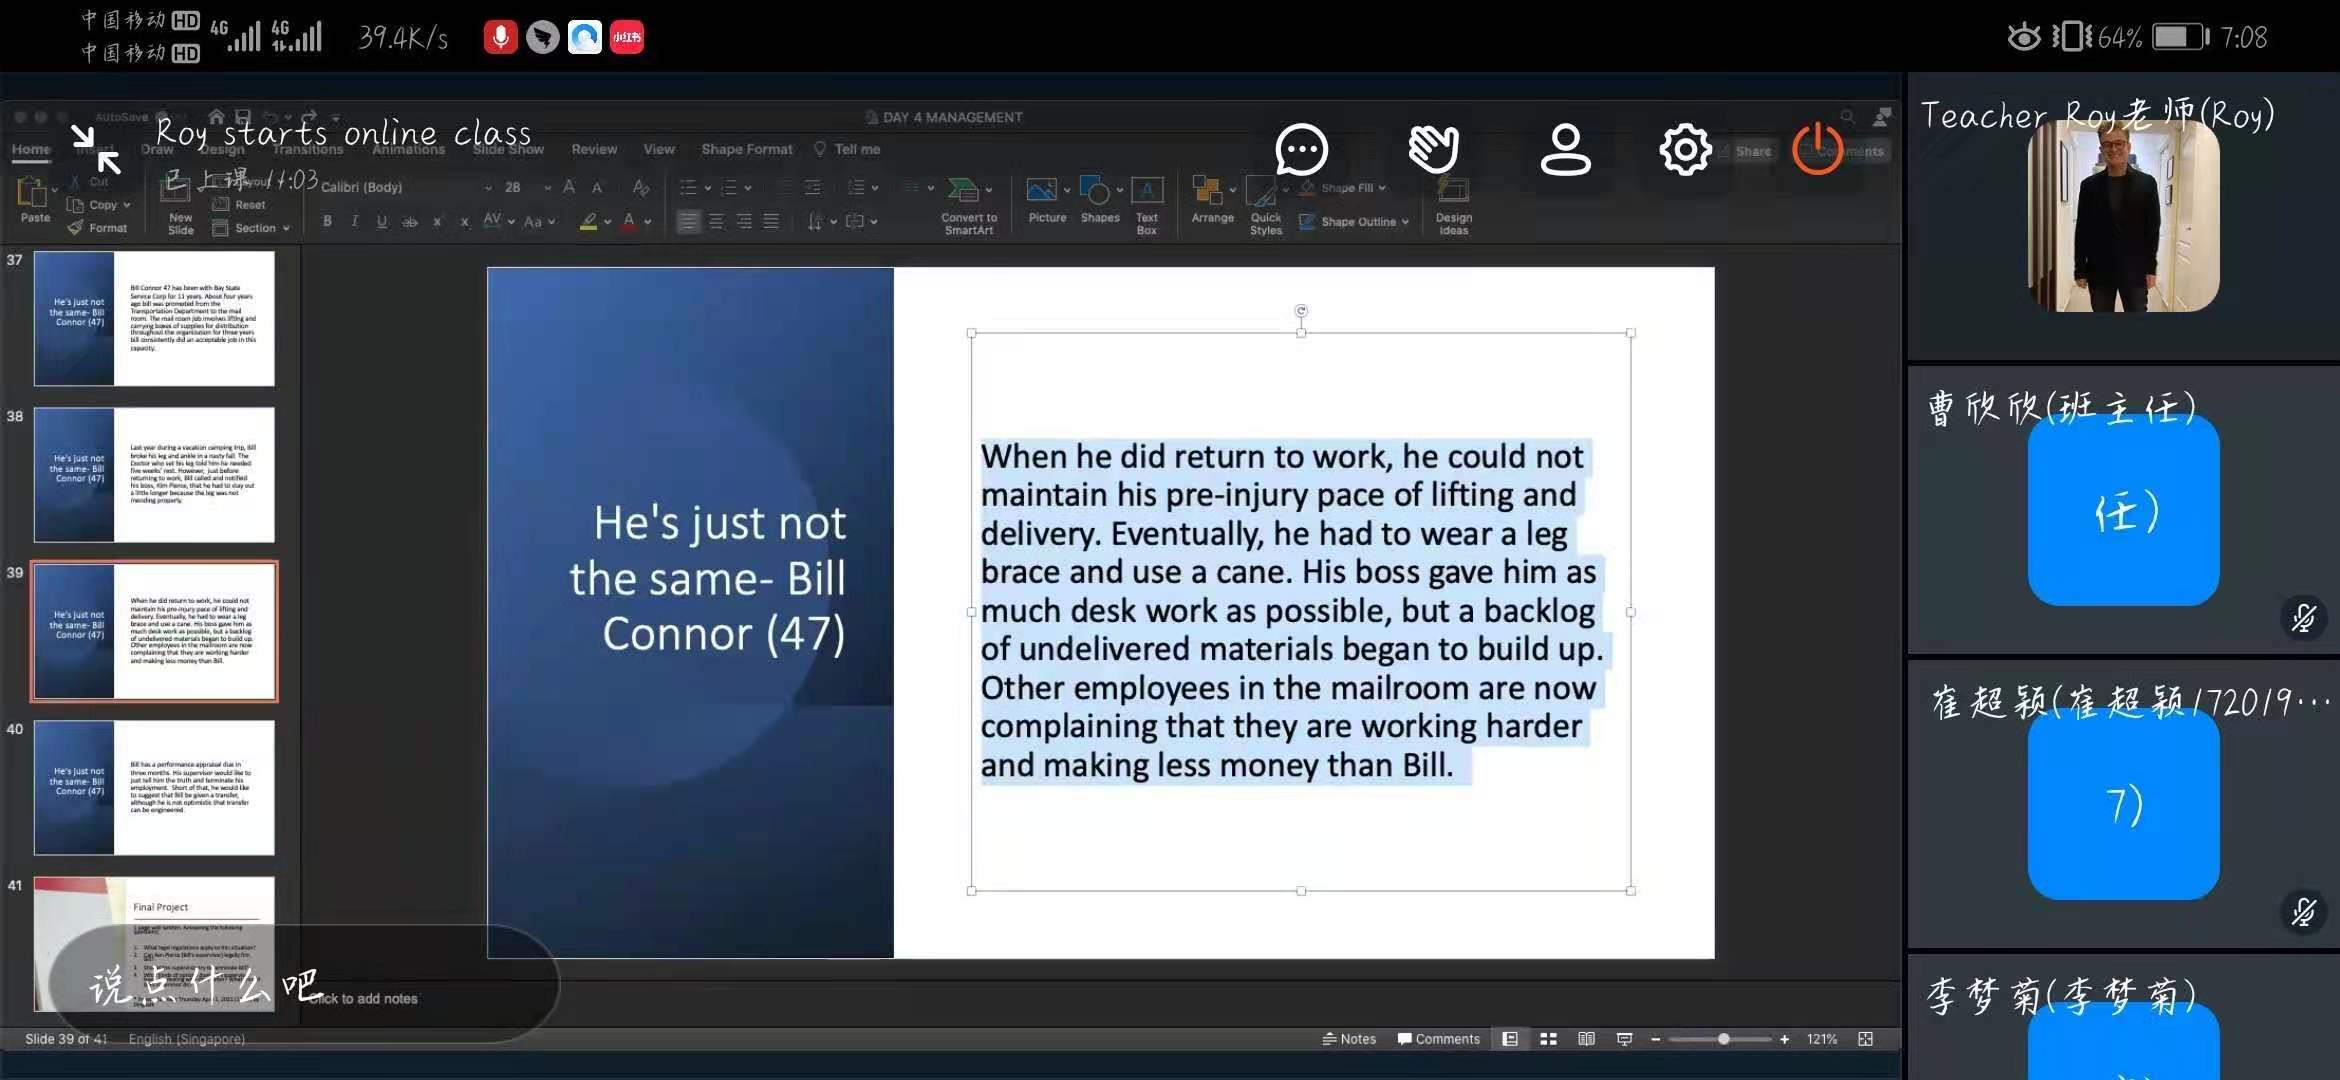Image resolution: width=2340 pixels, height=1080 pixels.
Task: Click the raise hand icon
Action: (x=1433, y=150)
